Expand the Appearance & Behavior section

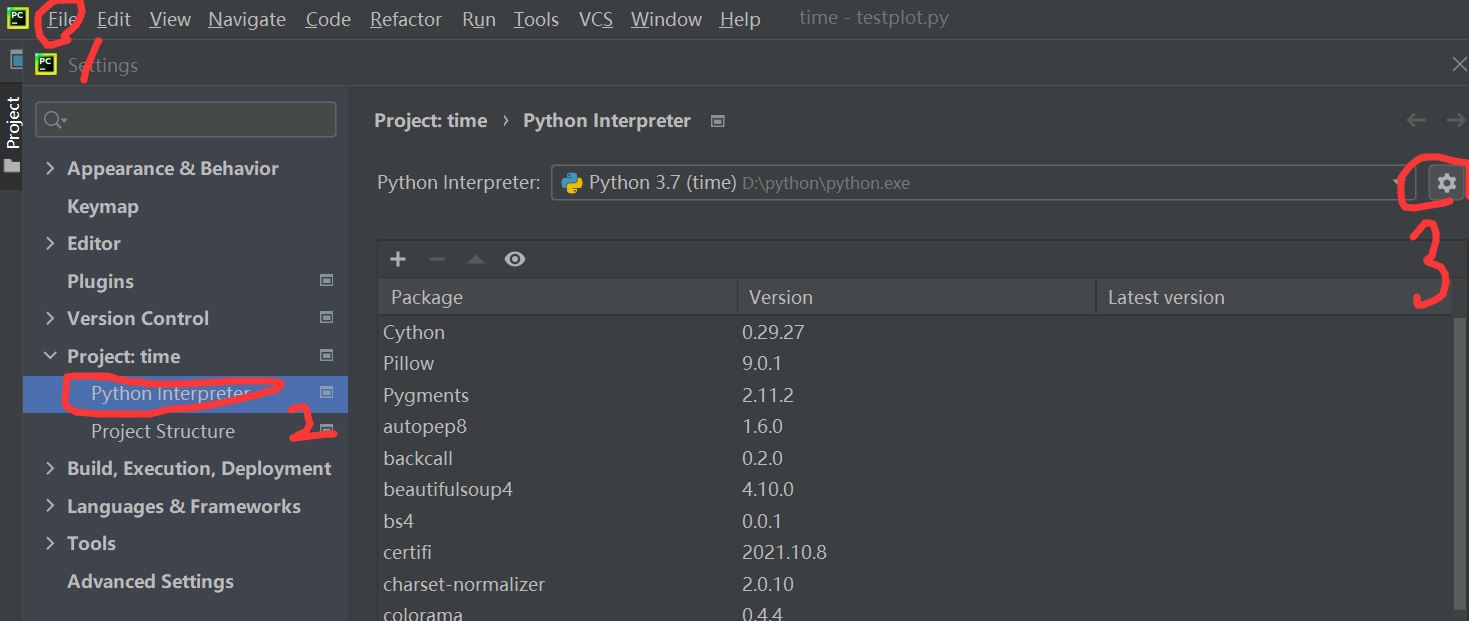[x=50, y=168]
